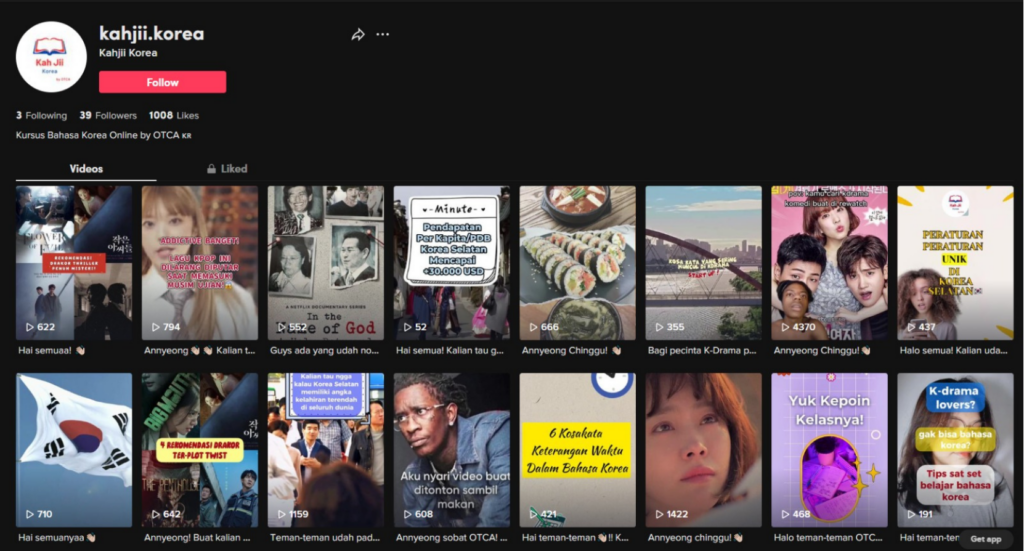The image size is (1024, 551).
Task: Click the caption Annyeong sobat OTCA!
Action: point(452,538)
